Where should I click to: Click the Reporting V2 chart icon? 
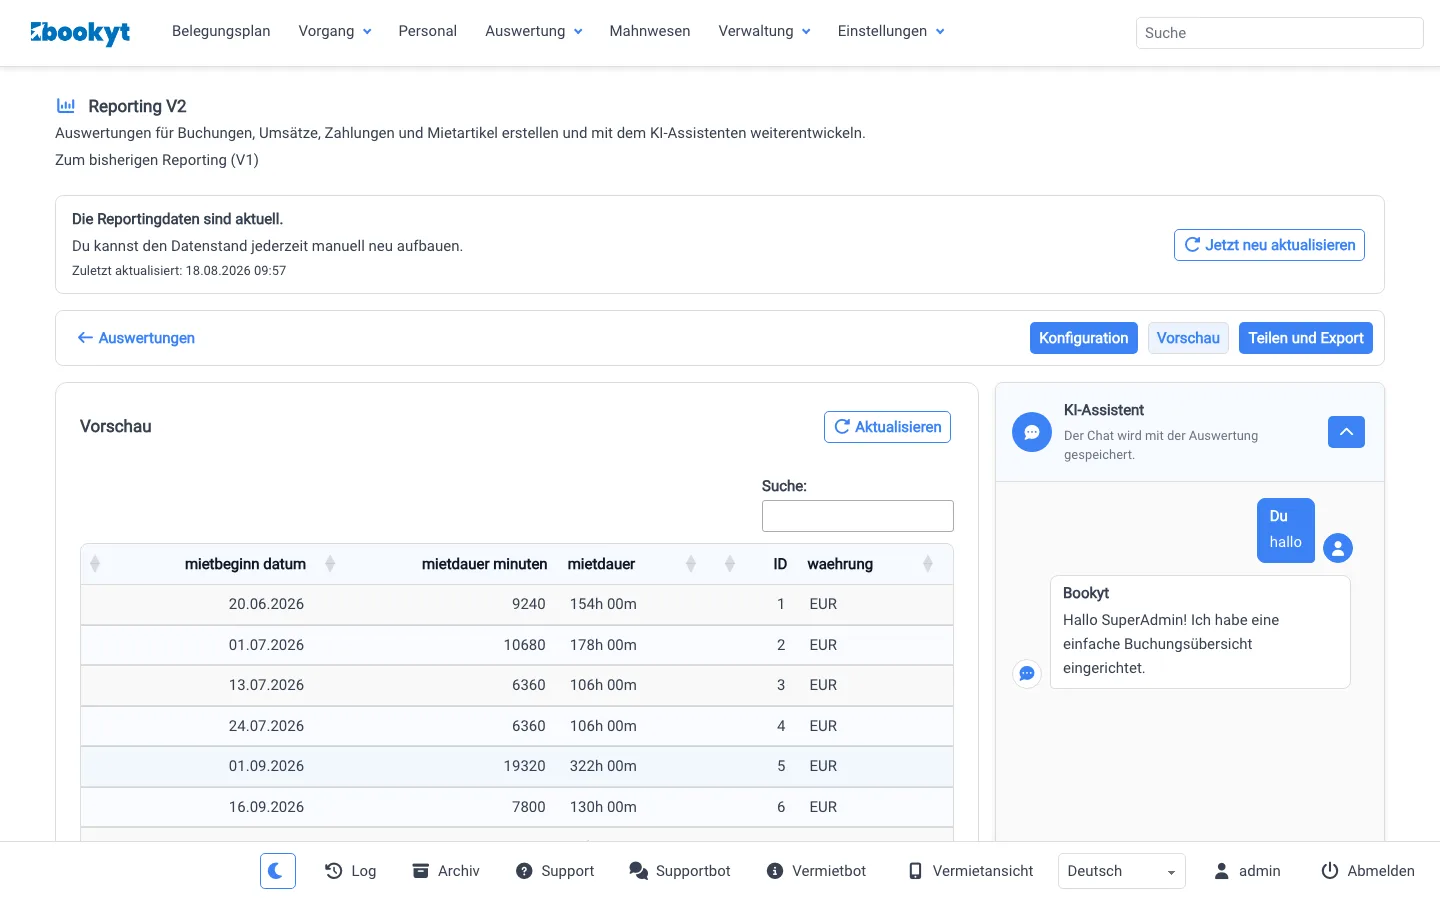point(66,105)
